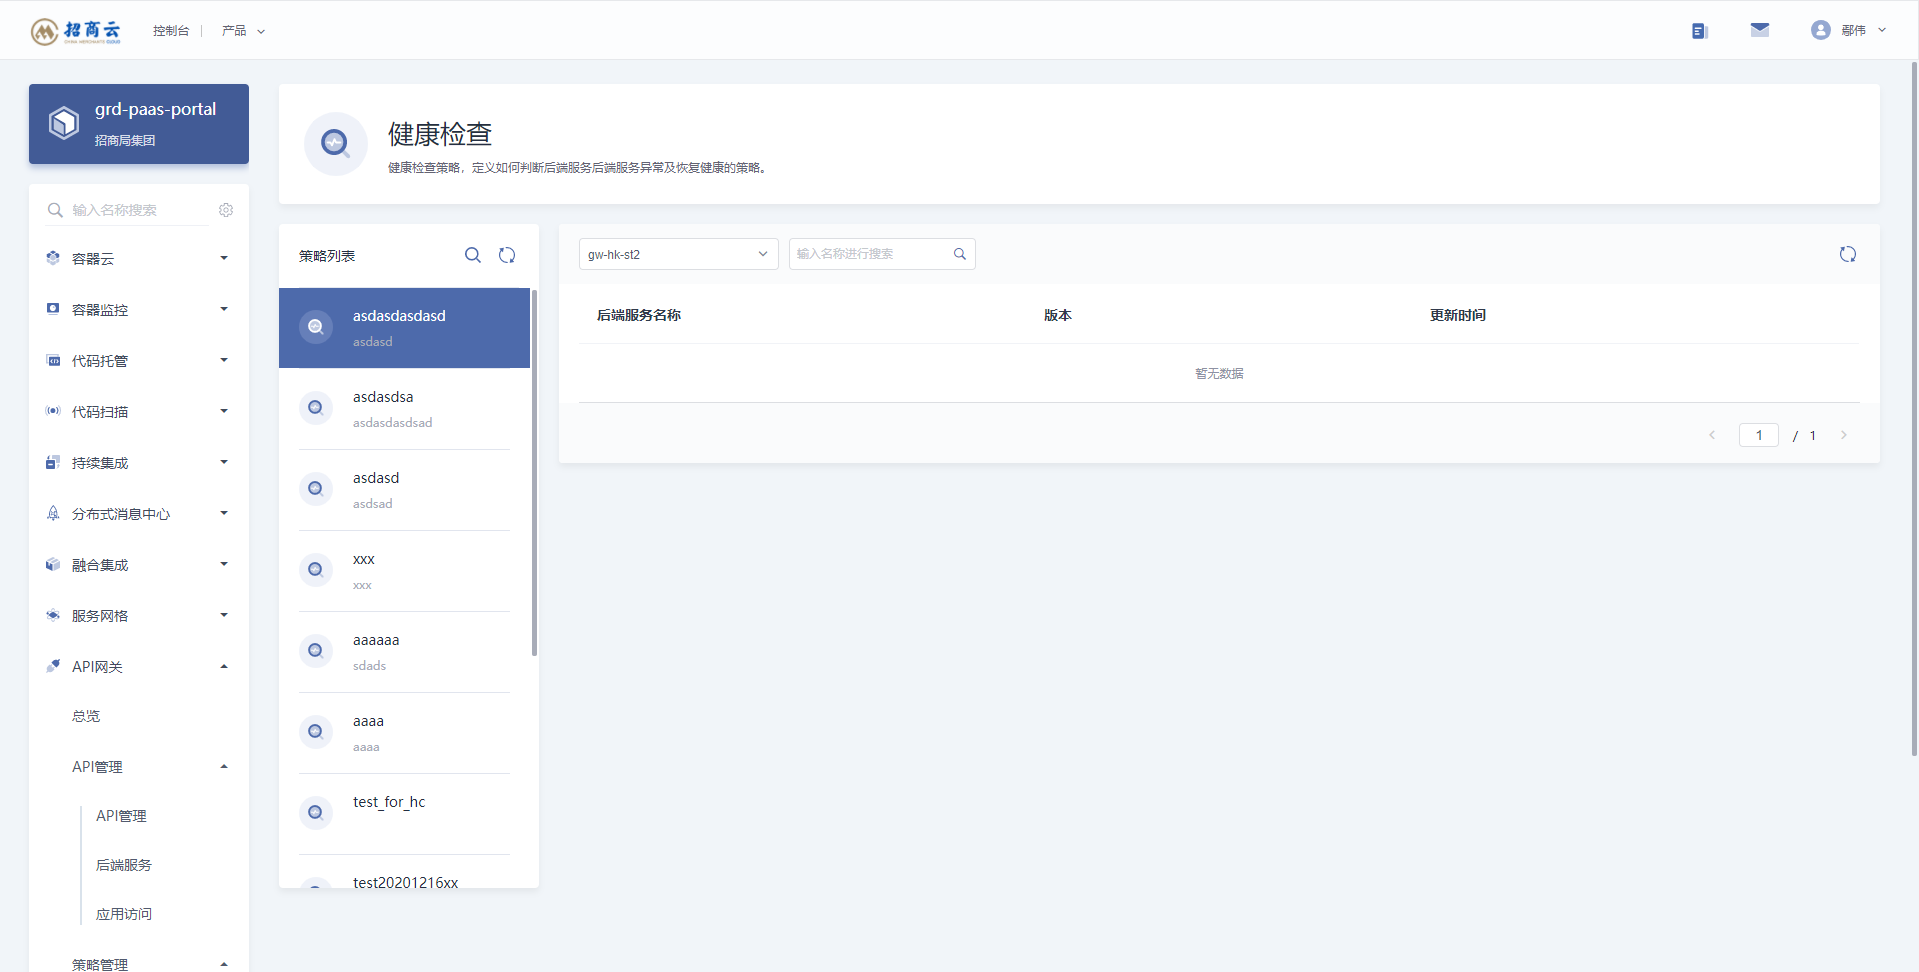Screen dimensions: 1919x972
Task: Refresh the 策略列表 policy list
Action: tap(507, 255)
